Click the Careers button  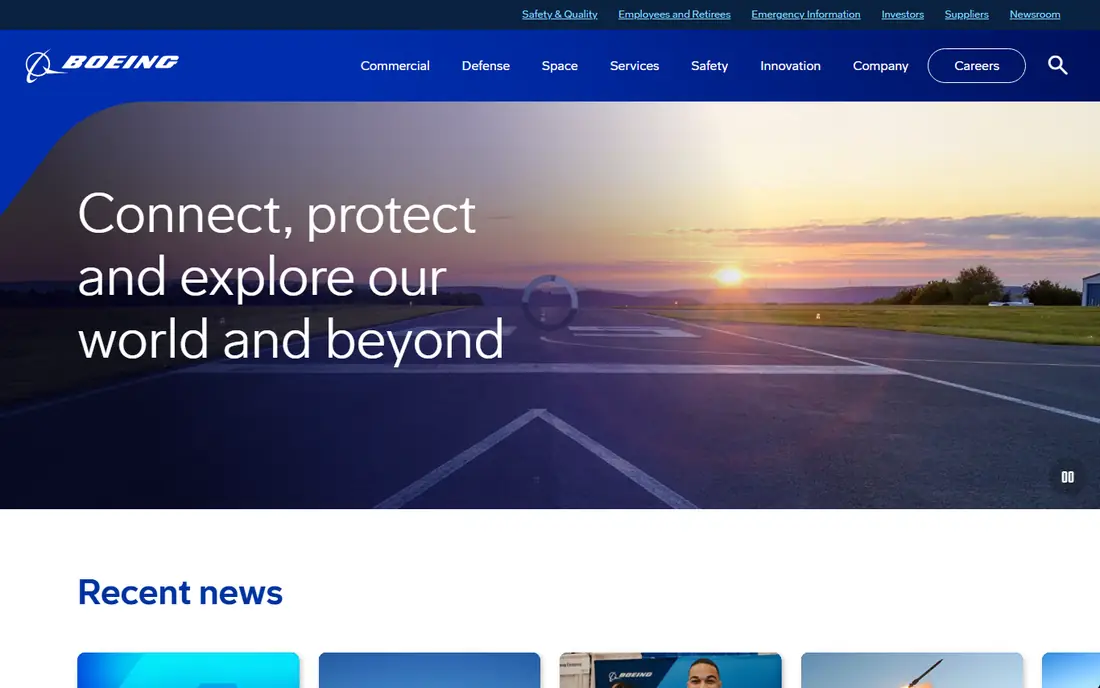tap(977, 66)
